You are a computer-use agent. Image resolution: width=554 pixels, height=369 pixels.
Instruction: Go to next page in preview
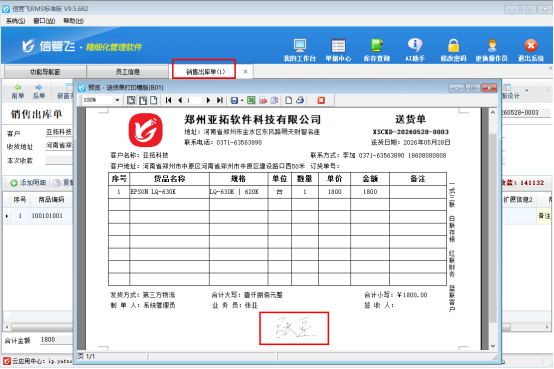point(208,100)
